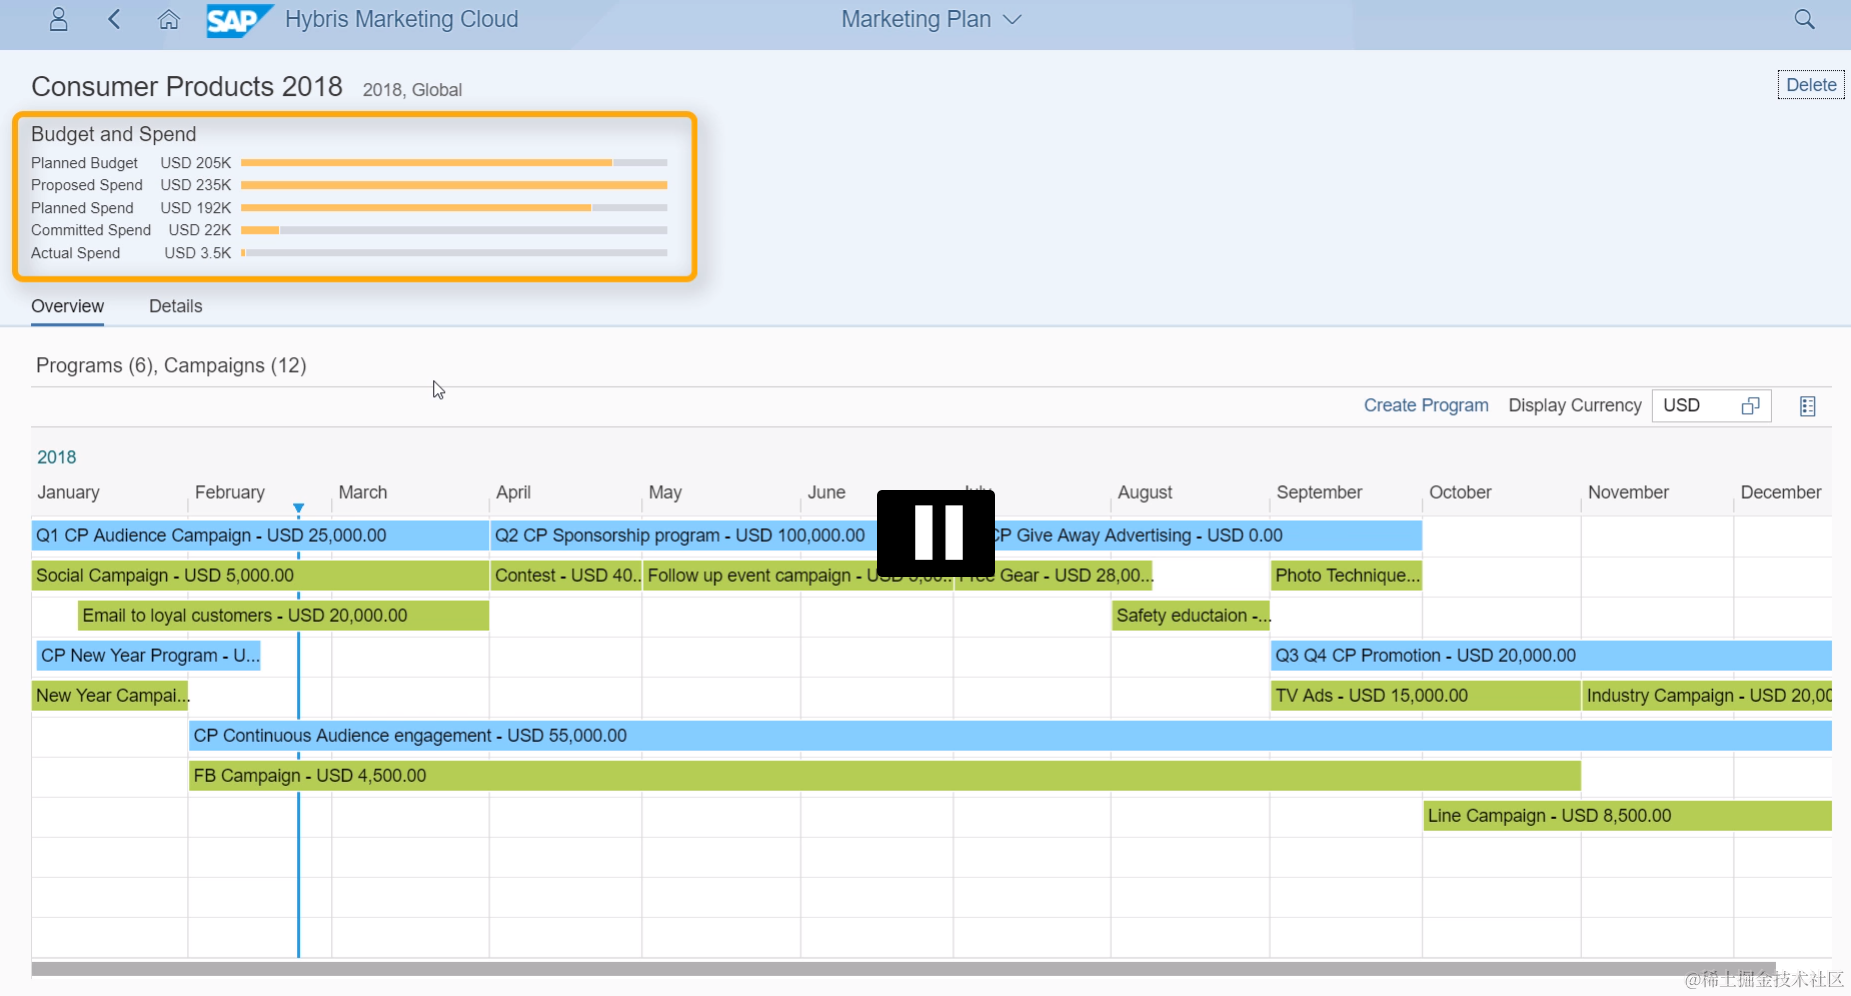Open the Safety eductaion campaign bar
This screenshot has height=996, width=1851.
pyautogui.click(x=1191, y=615)
